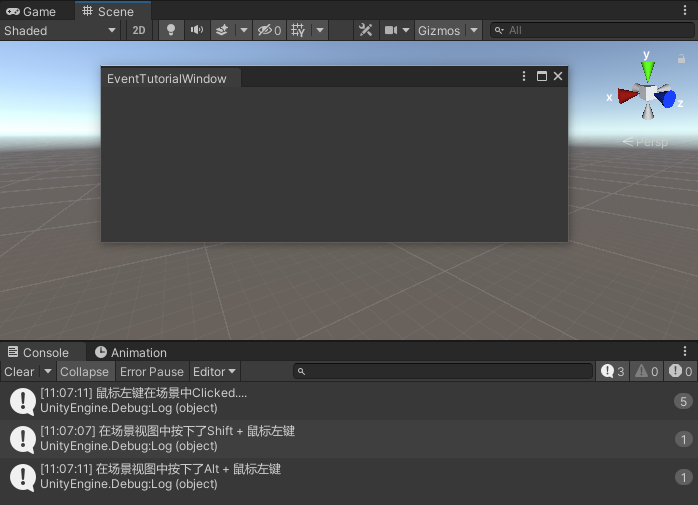Switch to the Game tab
The width and height of the screenshot is (698, 505).
[x=31, y=12]
